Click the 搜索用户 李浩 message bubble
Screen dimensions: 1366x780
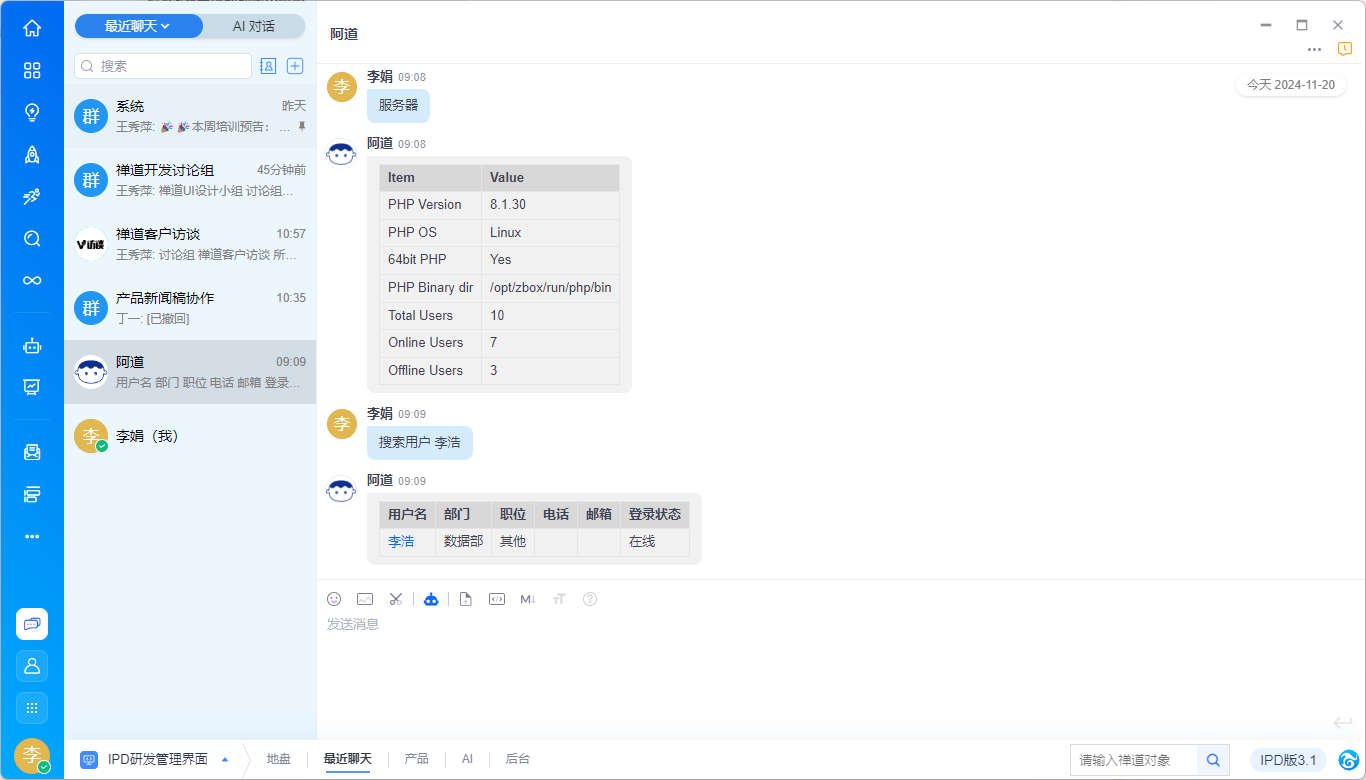tap(420, 442)
